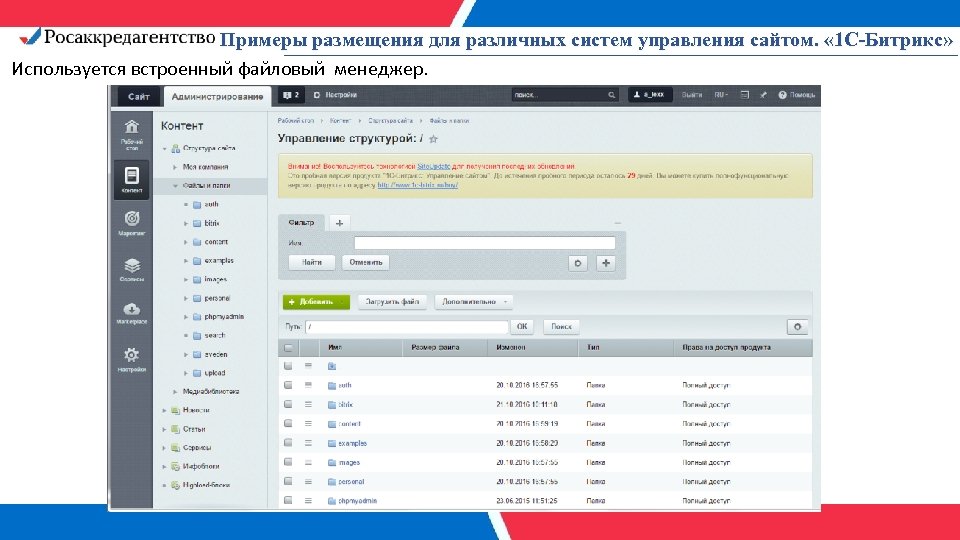Check the bitrix row checkbox
960x540 pixels.
pos(288,405)
